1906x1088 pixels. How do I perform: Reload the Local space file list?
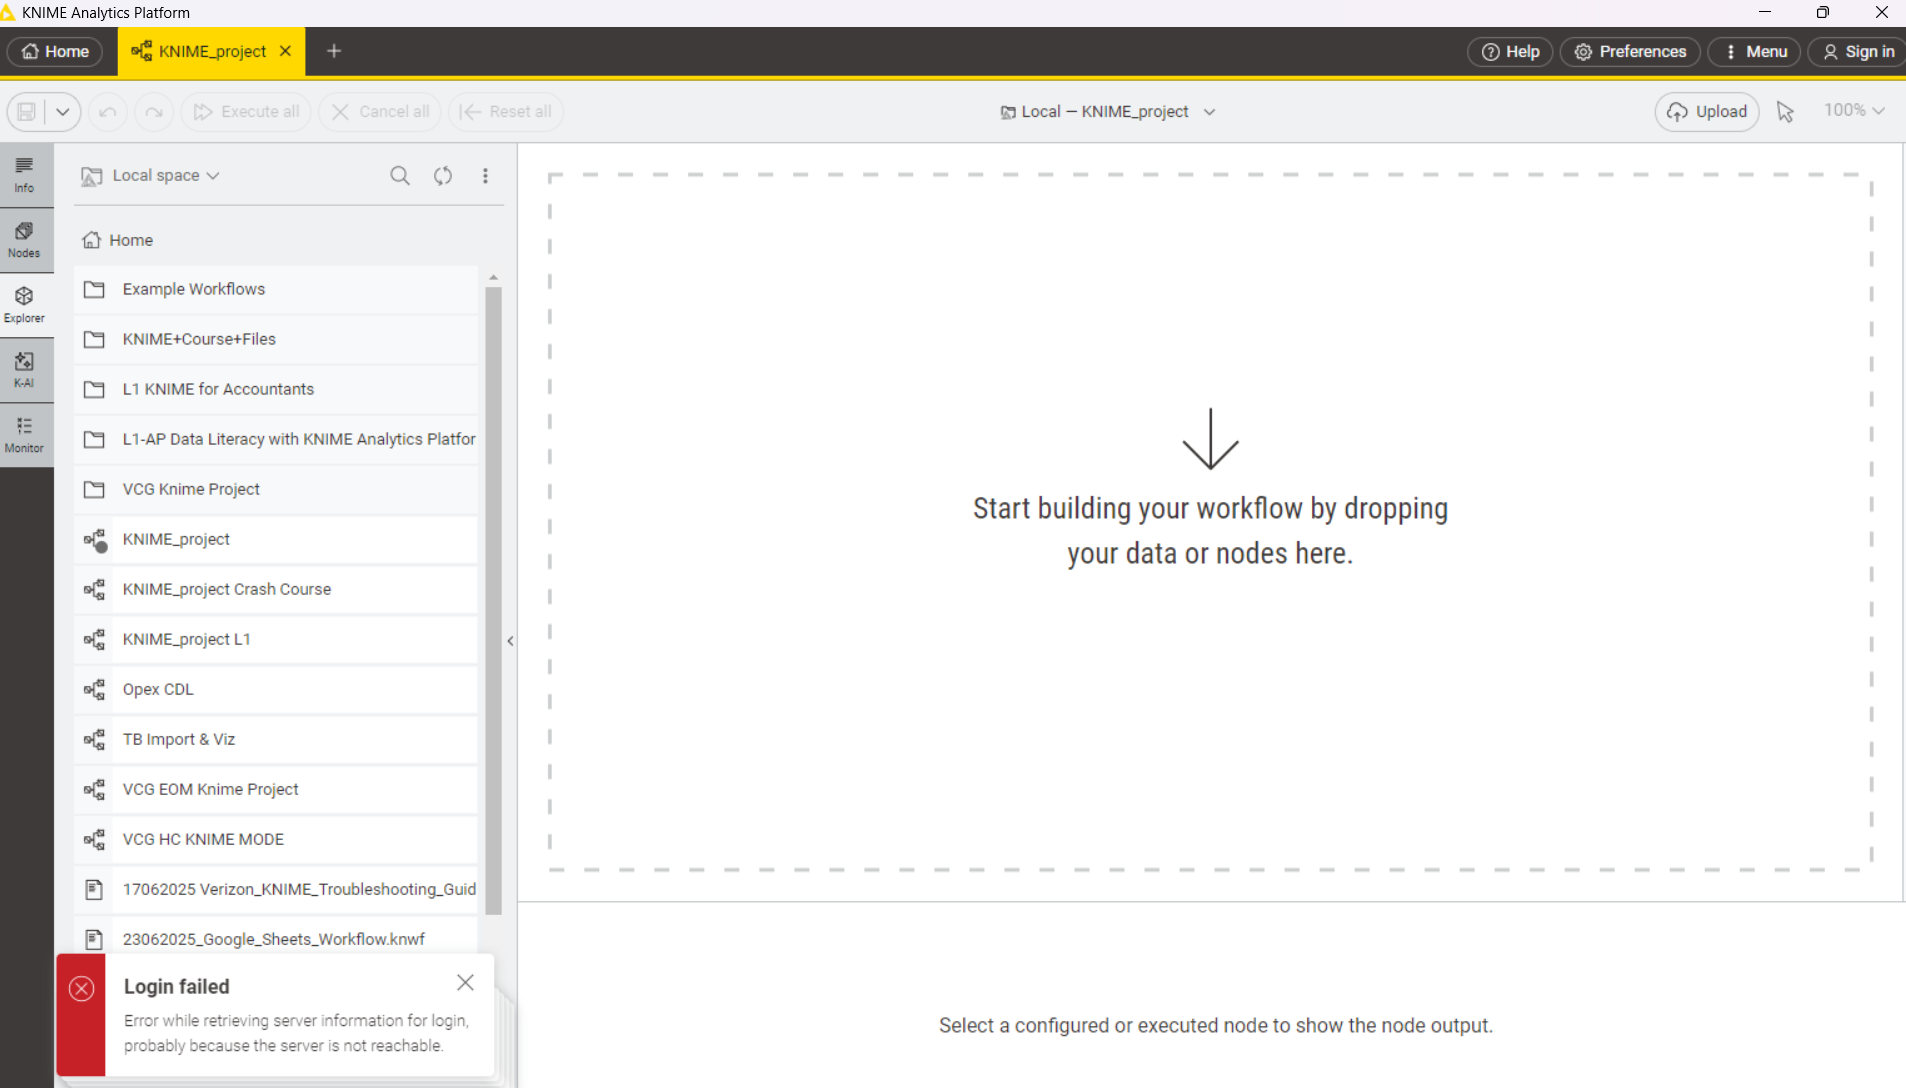[443, 176]
